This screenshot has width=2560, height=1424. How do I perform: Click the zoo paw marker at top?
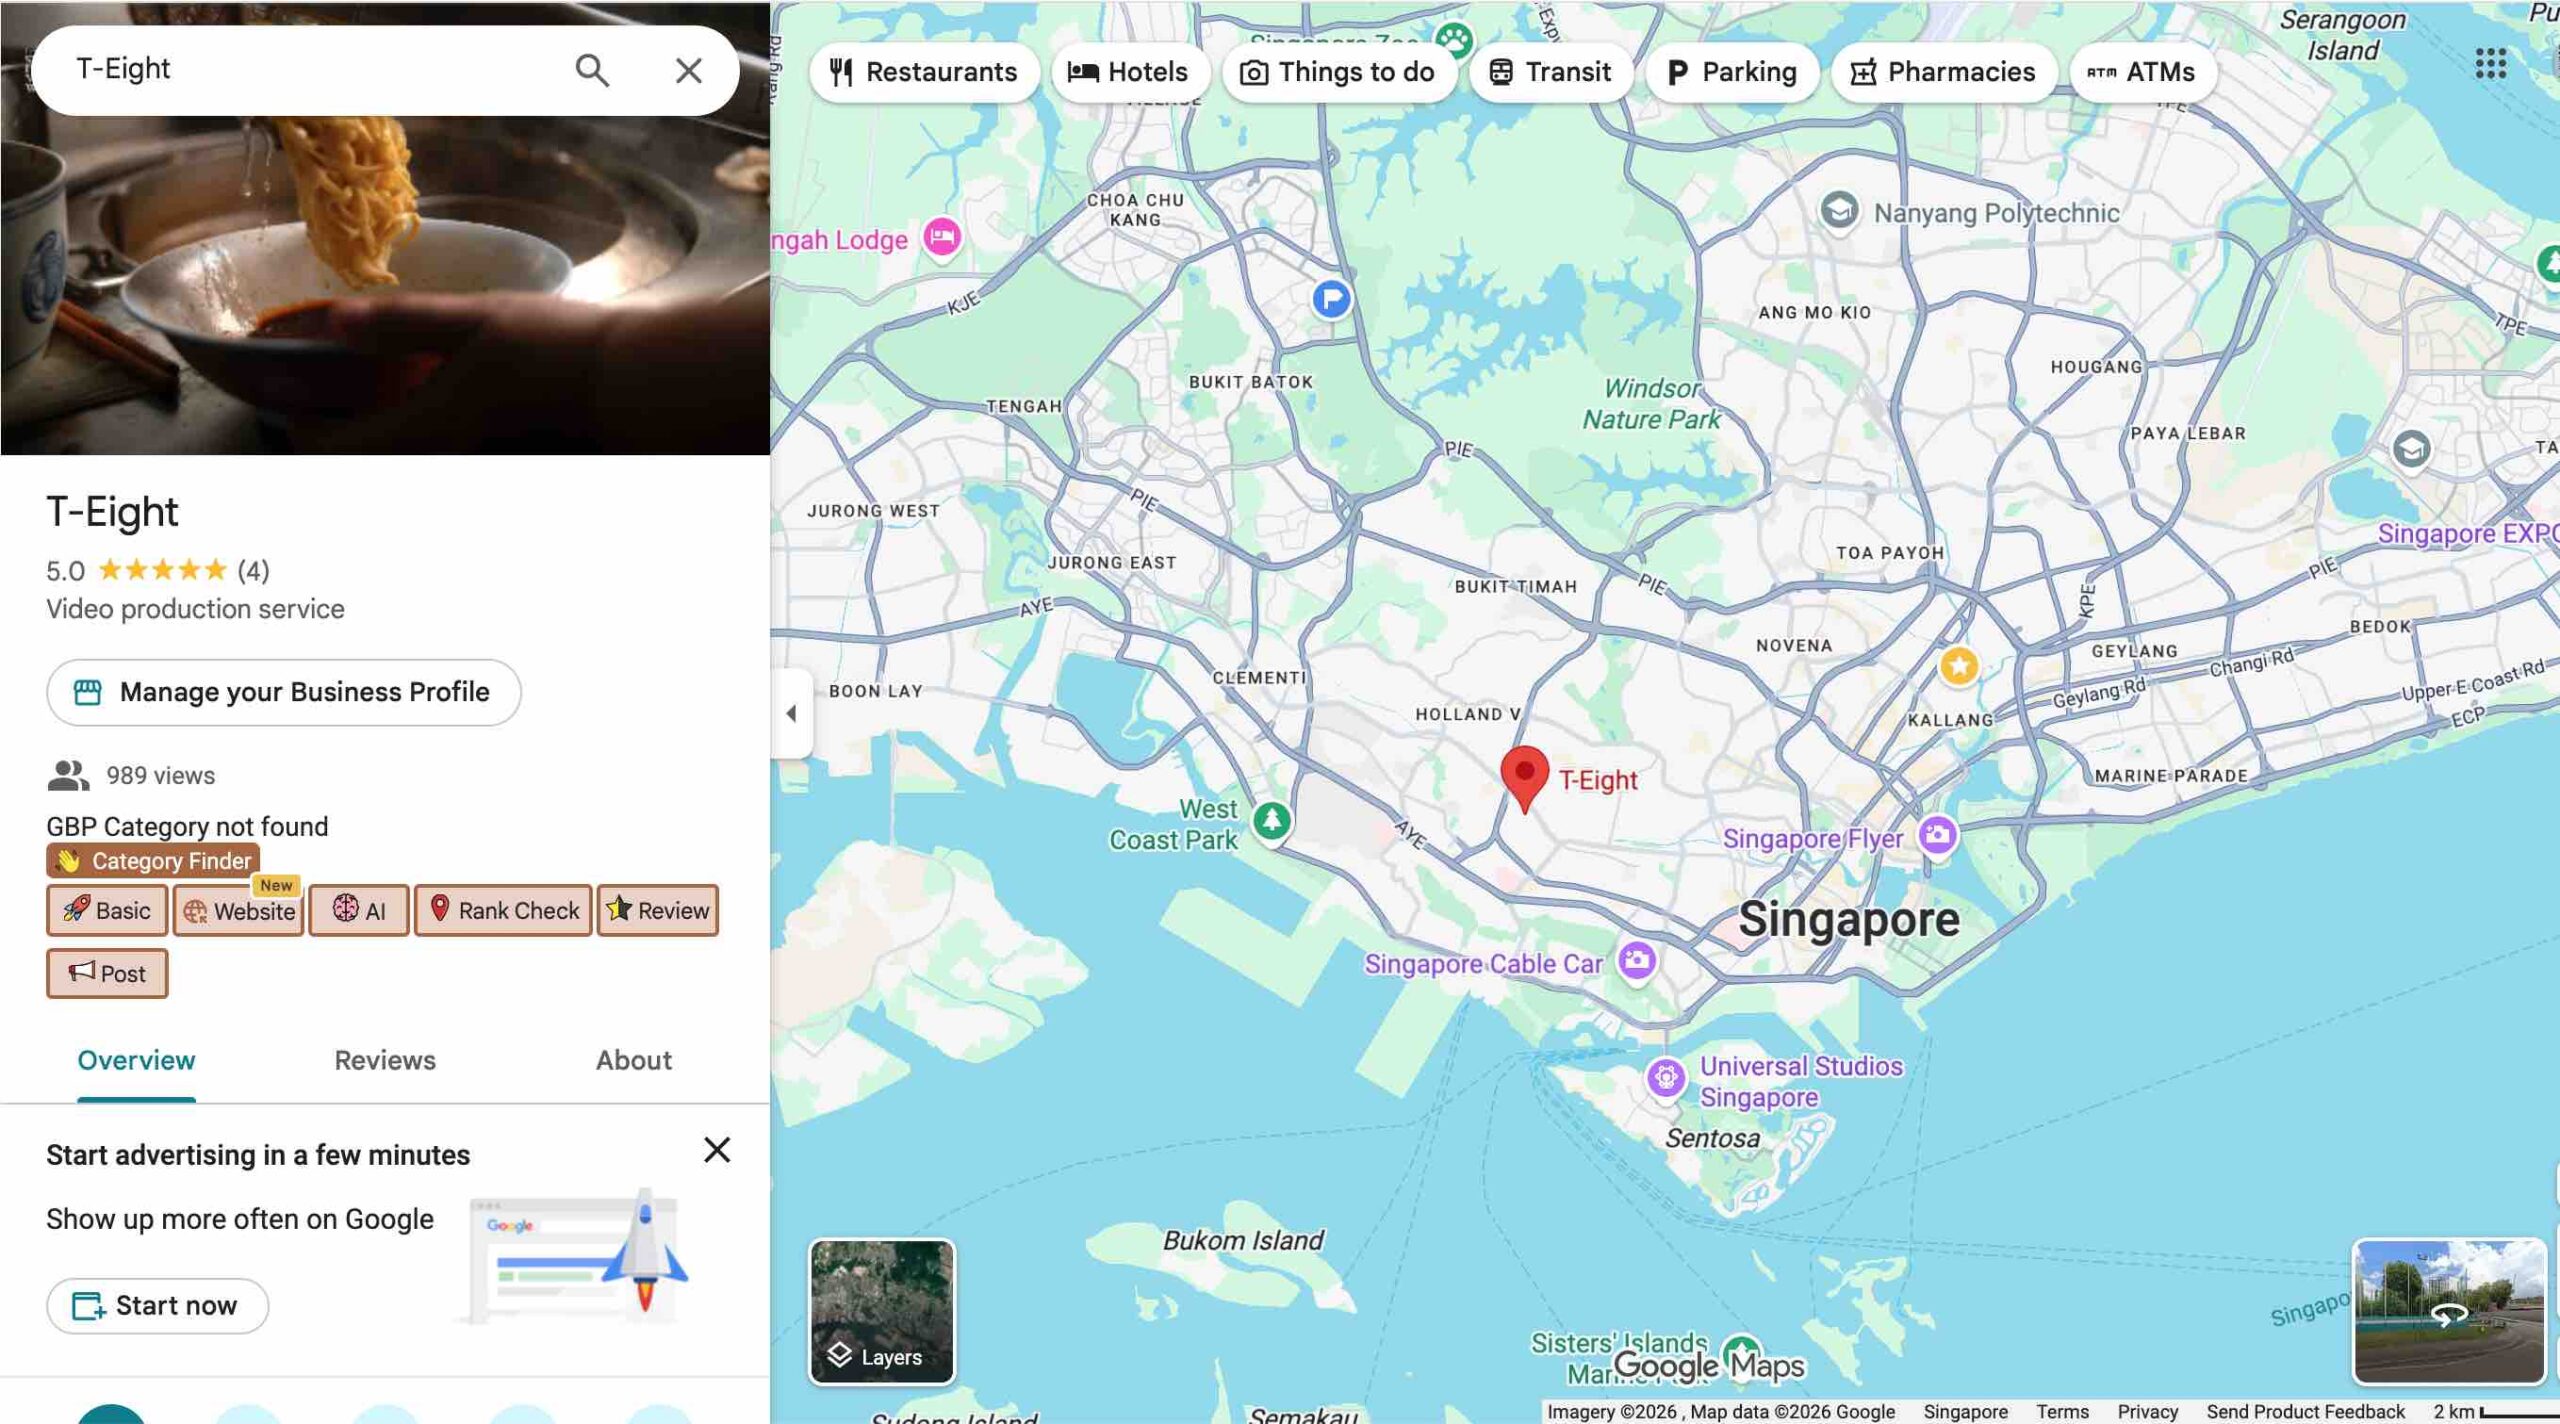coord(1453,40)
